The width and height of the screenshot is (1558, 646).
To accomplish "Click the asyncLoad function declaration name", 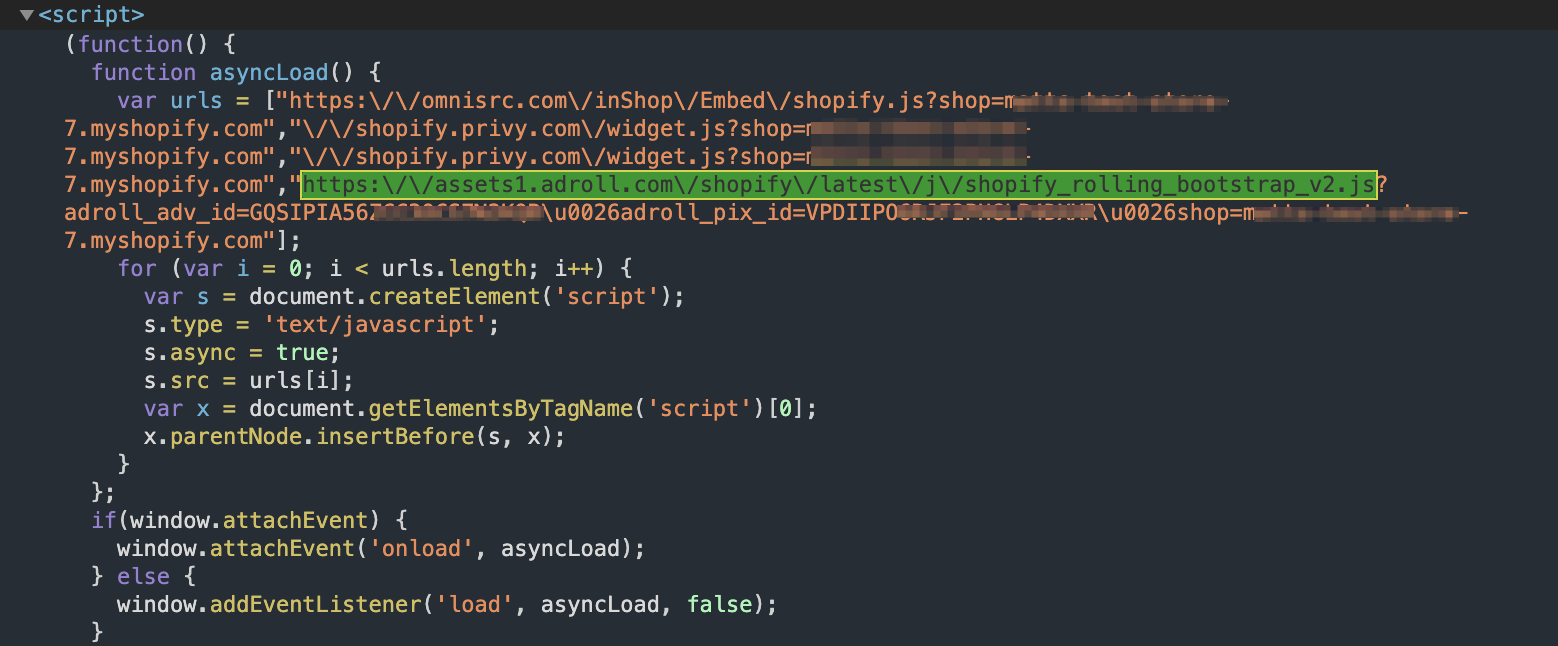I will [268, 73].
